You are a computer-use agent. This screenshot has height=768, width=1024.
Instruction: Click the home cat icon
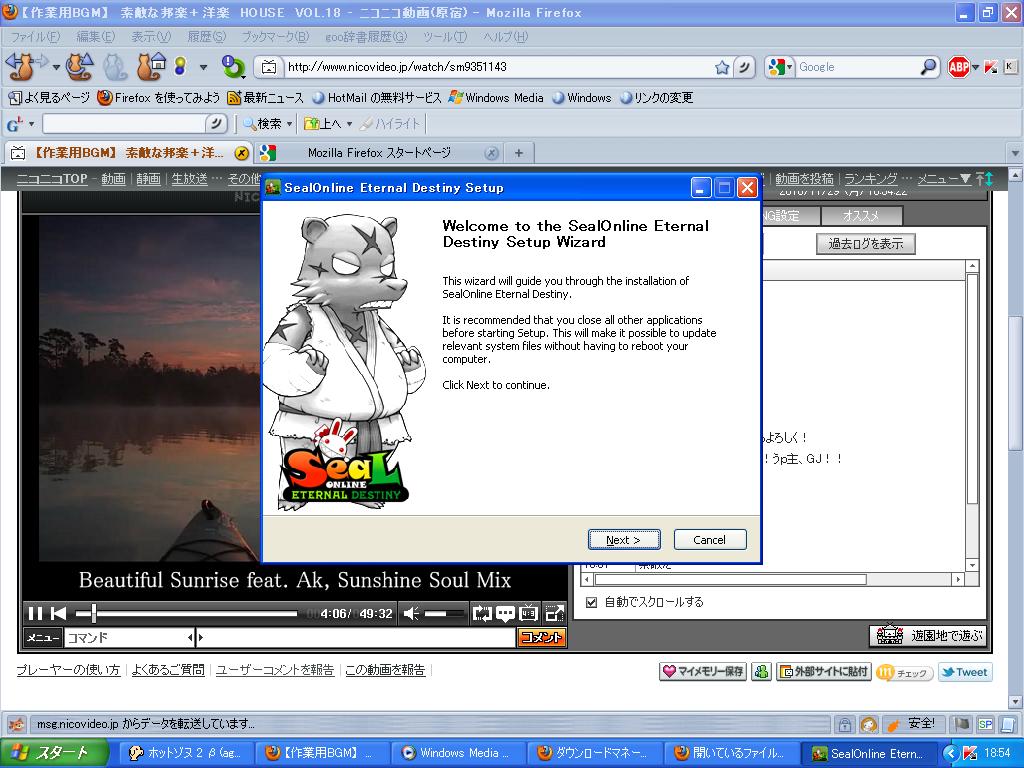150,67
